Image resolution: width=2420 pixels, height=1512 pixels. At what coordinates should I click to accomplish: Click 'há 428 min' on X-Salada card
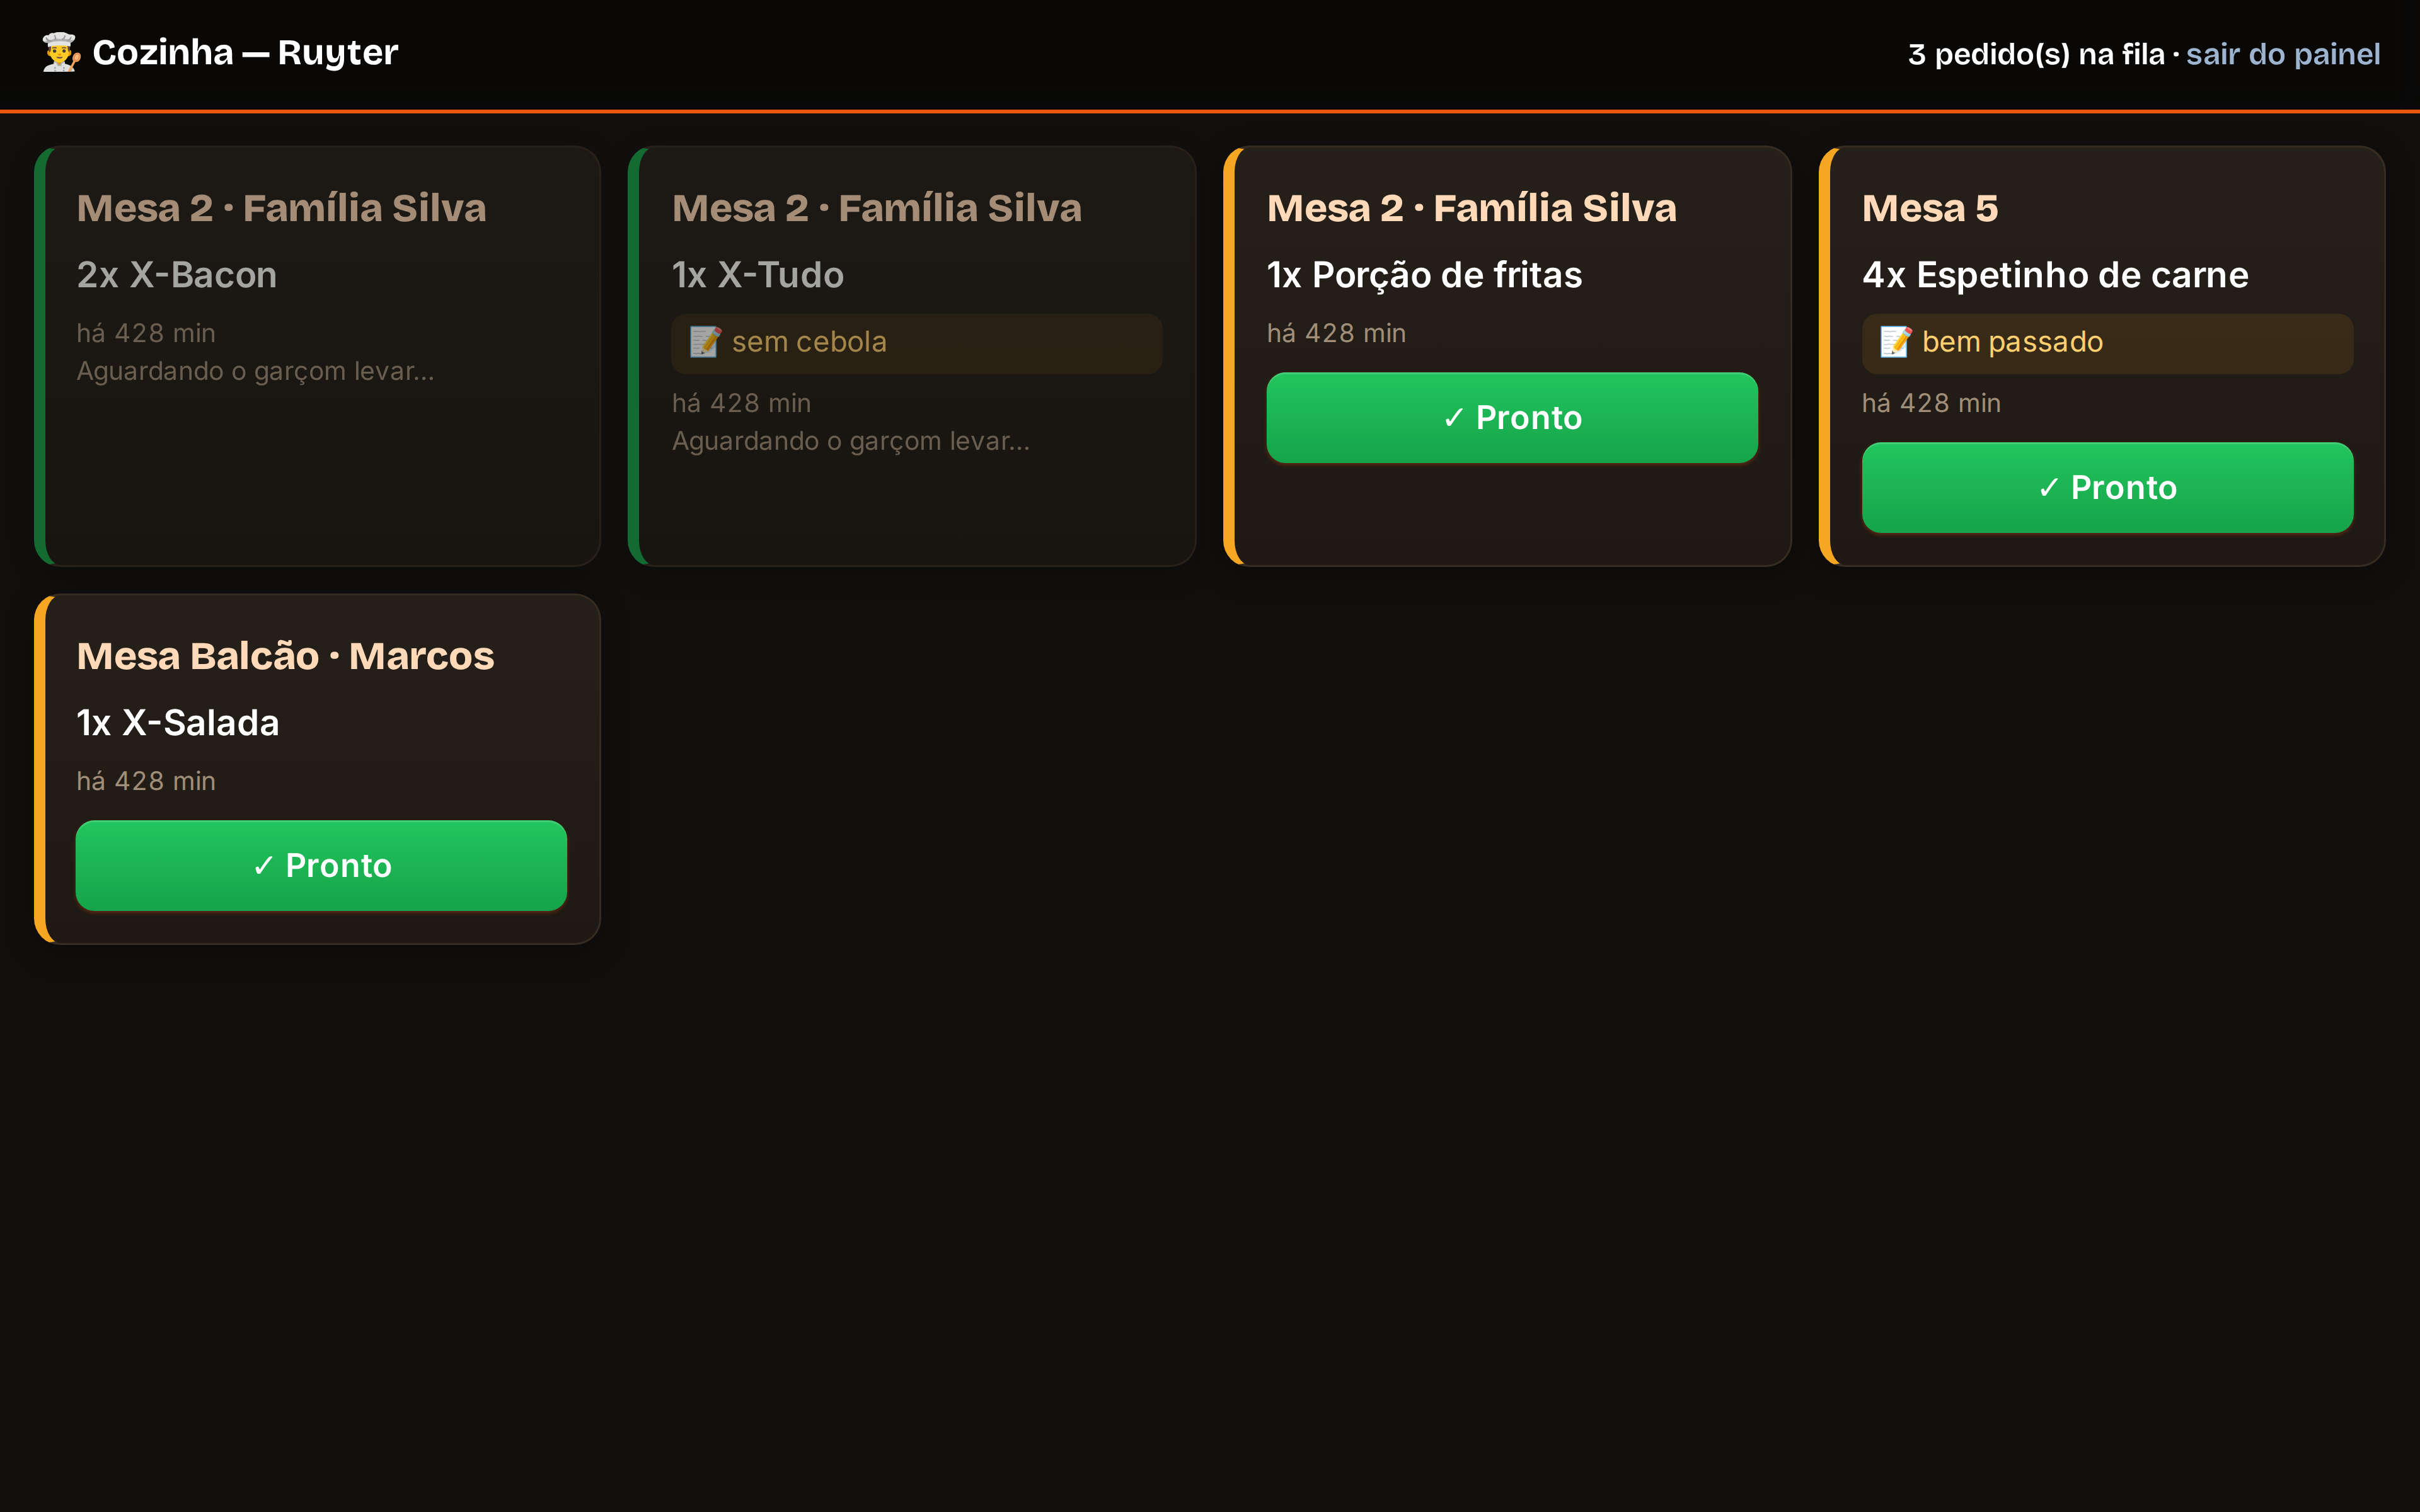pos(146,781)
